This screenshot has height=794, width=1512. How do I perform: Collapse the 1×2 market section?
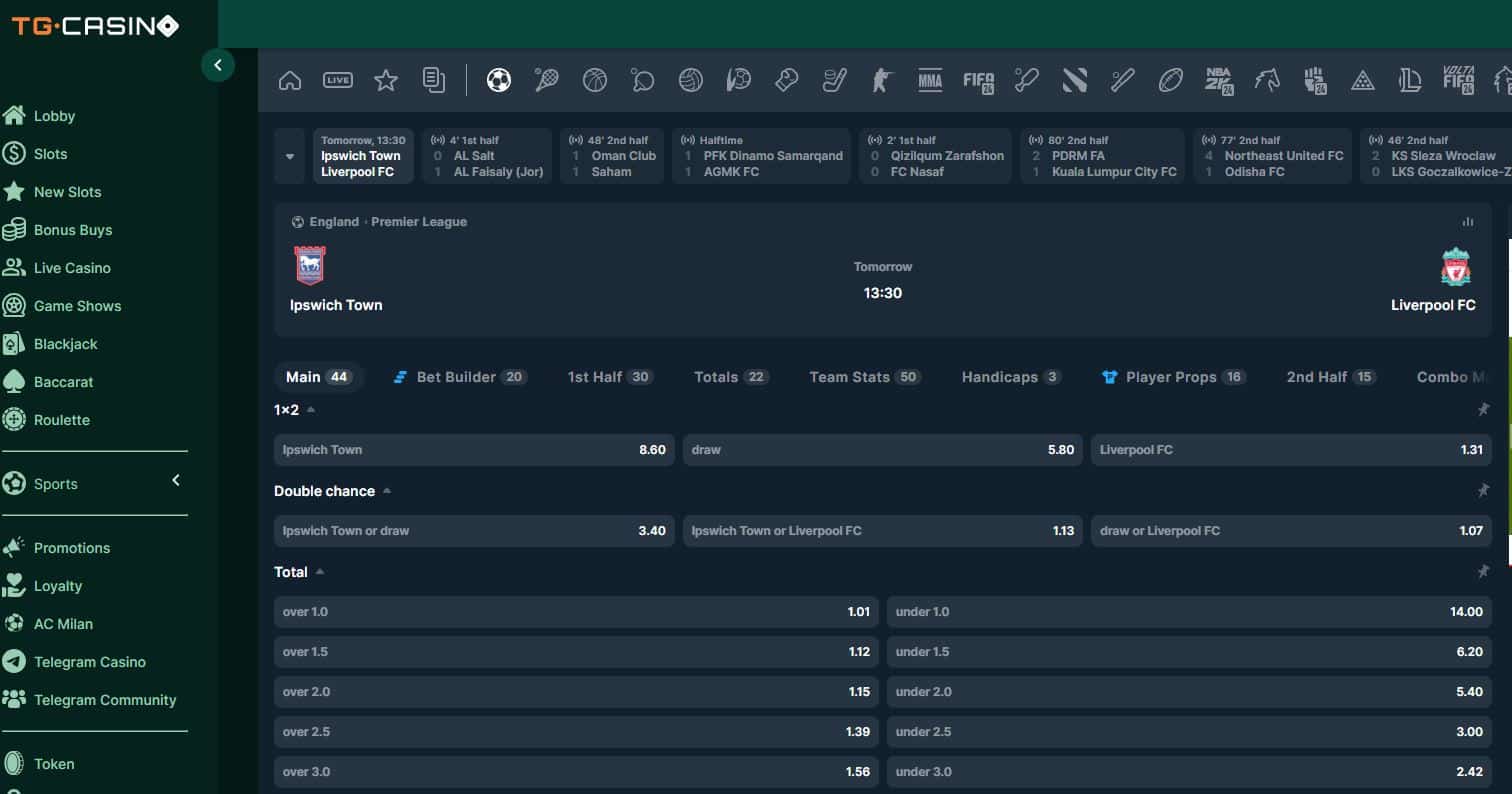click(x=311, y=409)
